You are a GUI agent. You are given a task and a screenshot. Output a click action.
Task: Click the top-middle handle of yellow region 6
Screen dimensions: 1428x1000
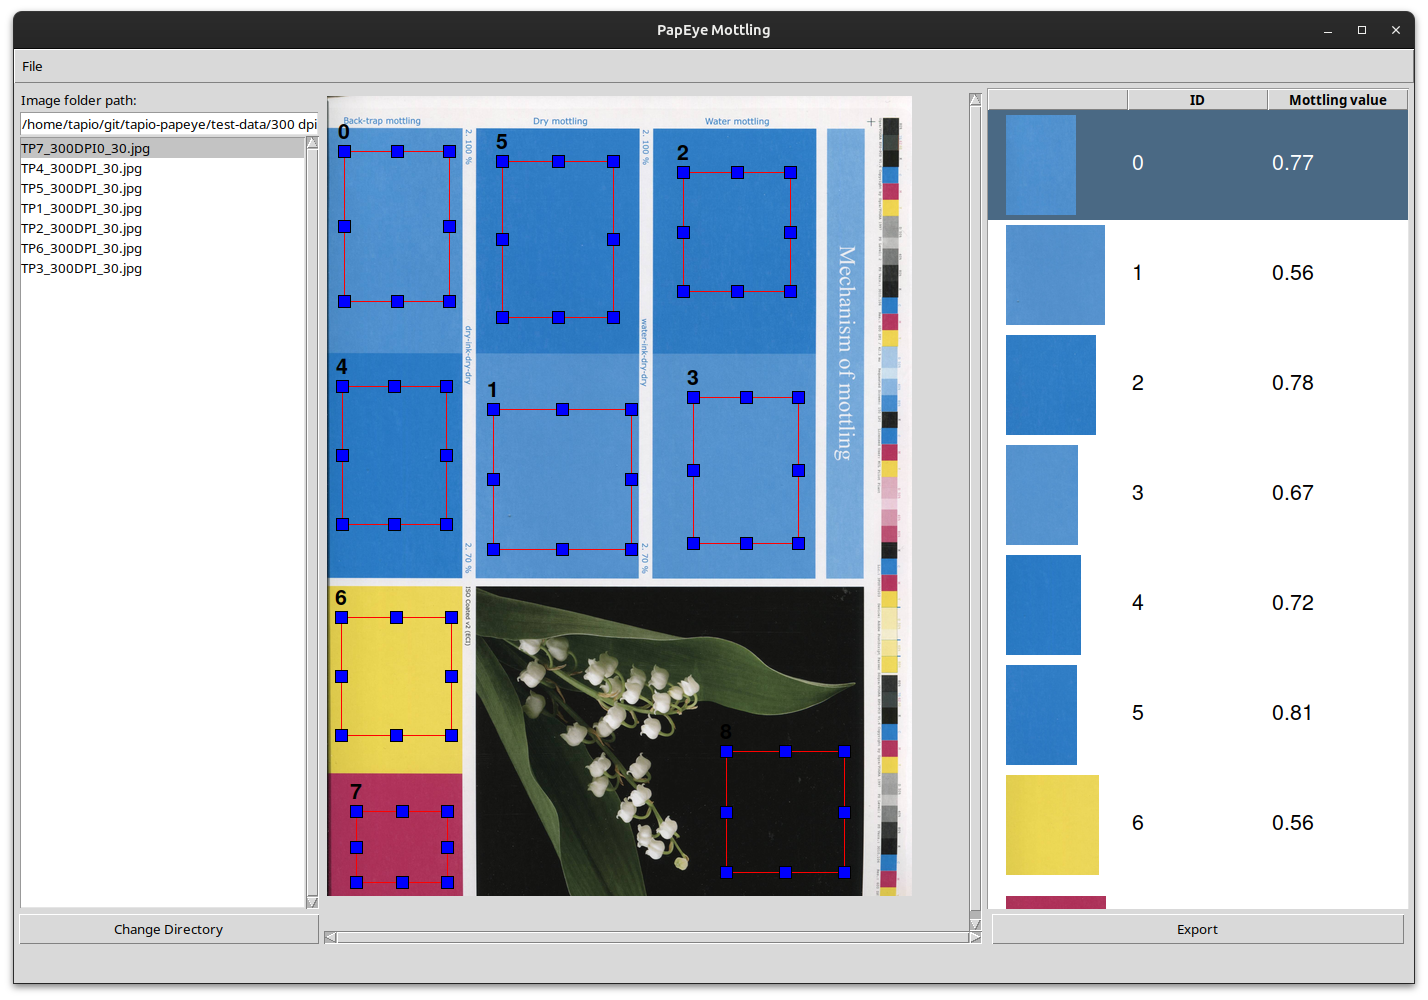pyautogui.click(x=396, y=617)
